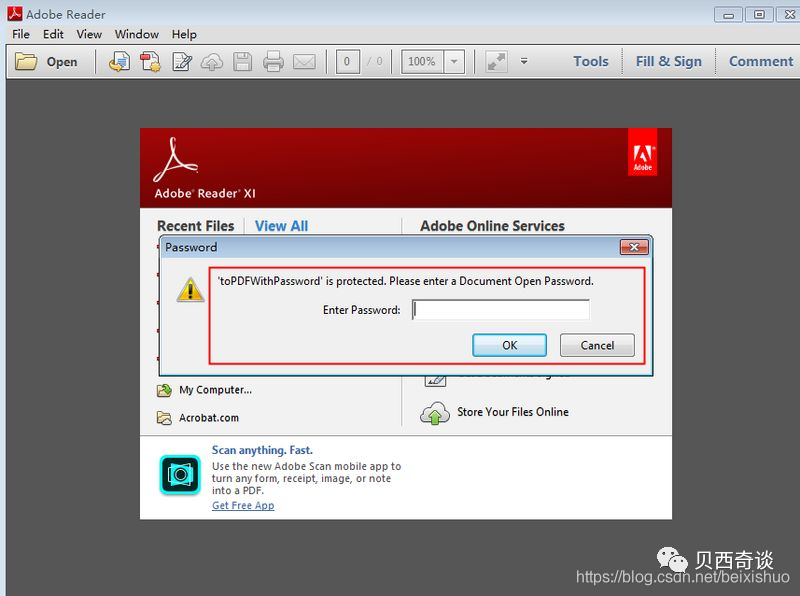Click the Acrobat.com text
Screen dimensions: 800x596
[x=209, y=417]
